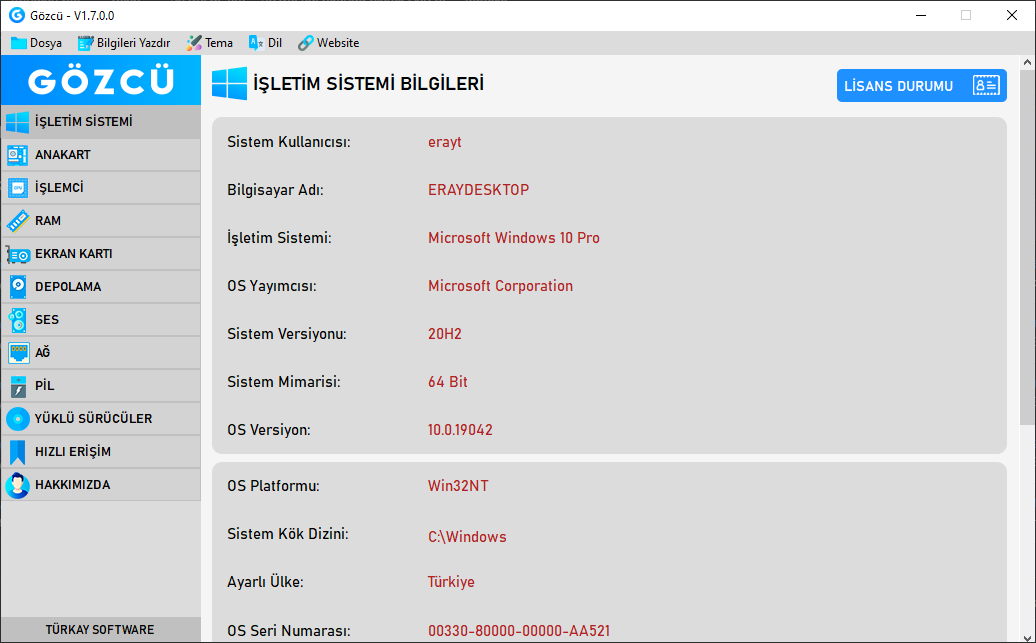
Task: Close the Gözcü window
Action: (1012, 15)
